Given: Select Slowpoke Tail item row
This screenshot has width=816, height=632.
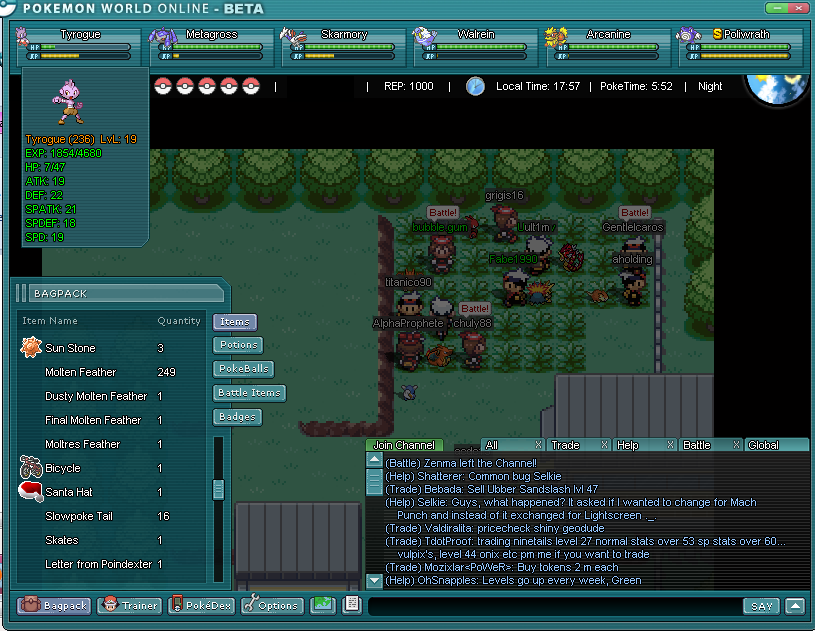Looking at the screenshot, I should pos(110,516).
